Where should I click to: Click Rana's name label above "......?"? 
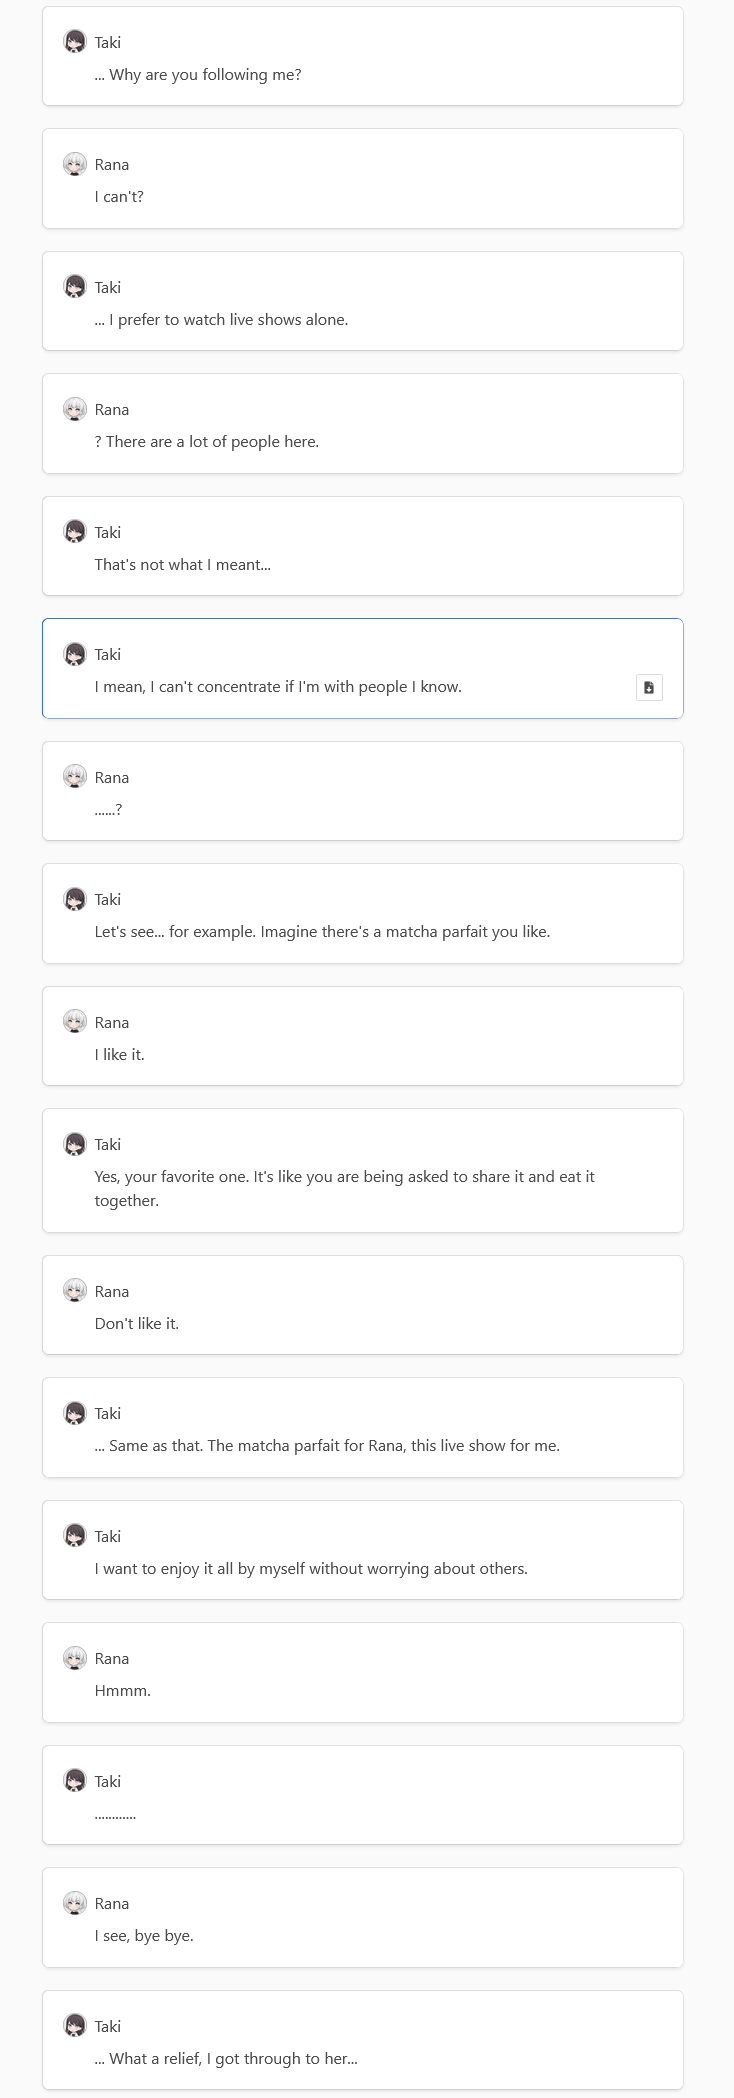click(x=112, y=778)
